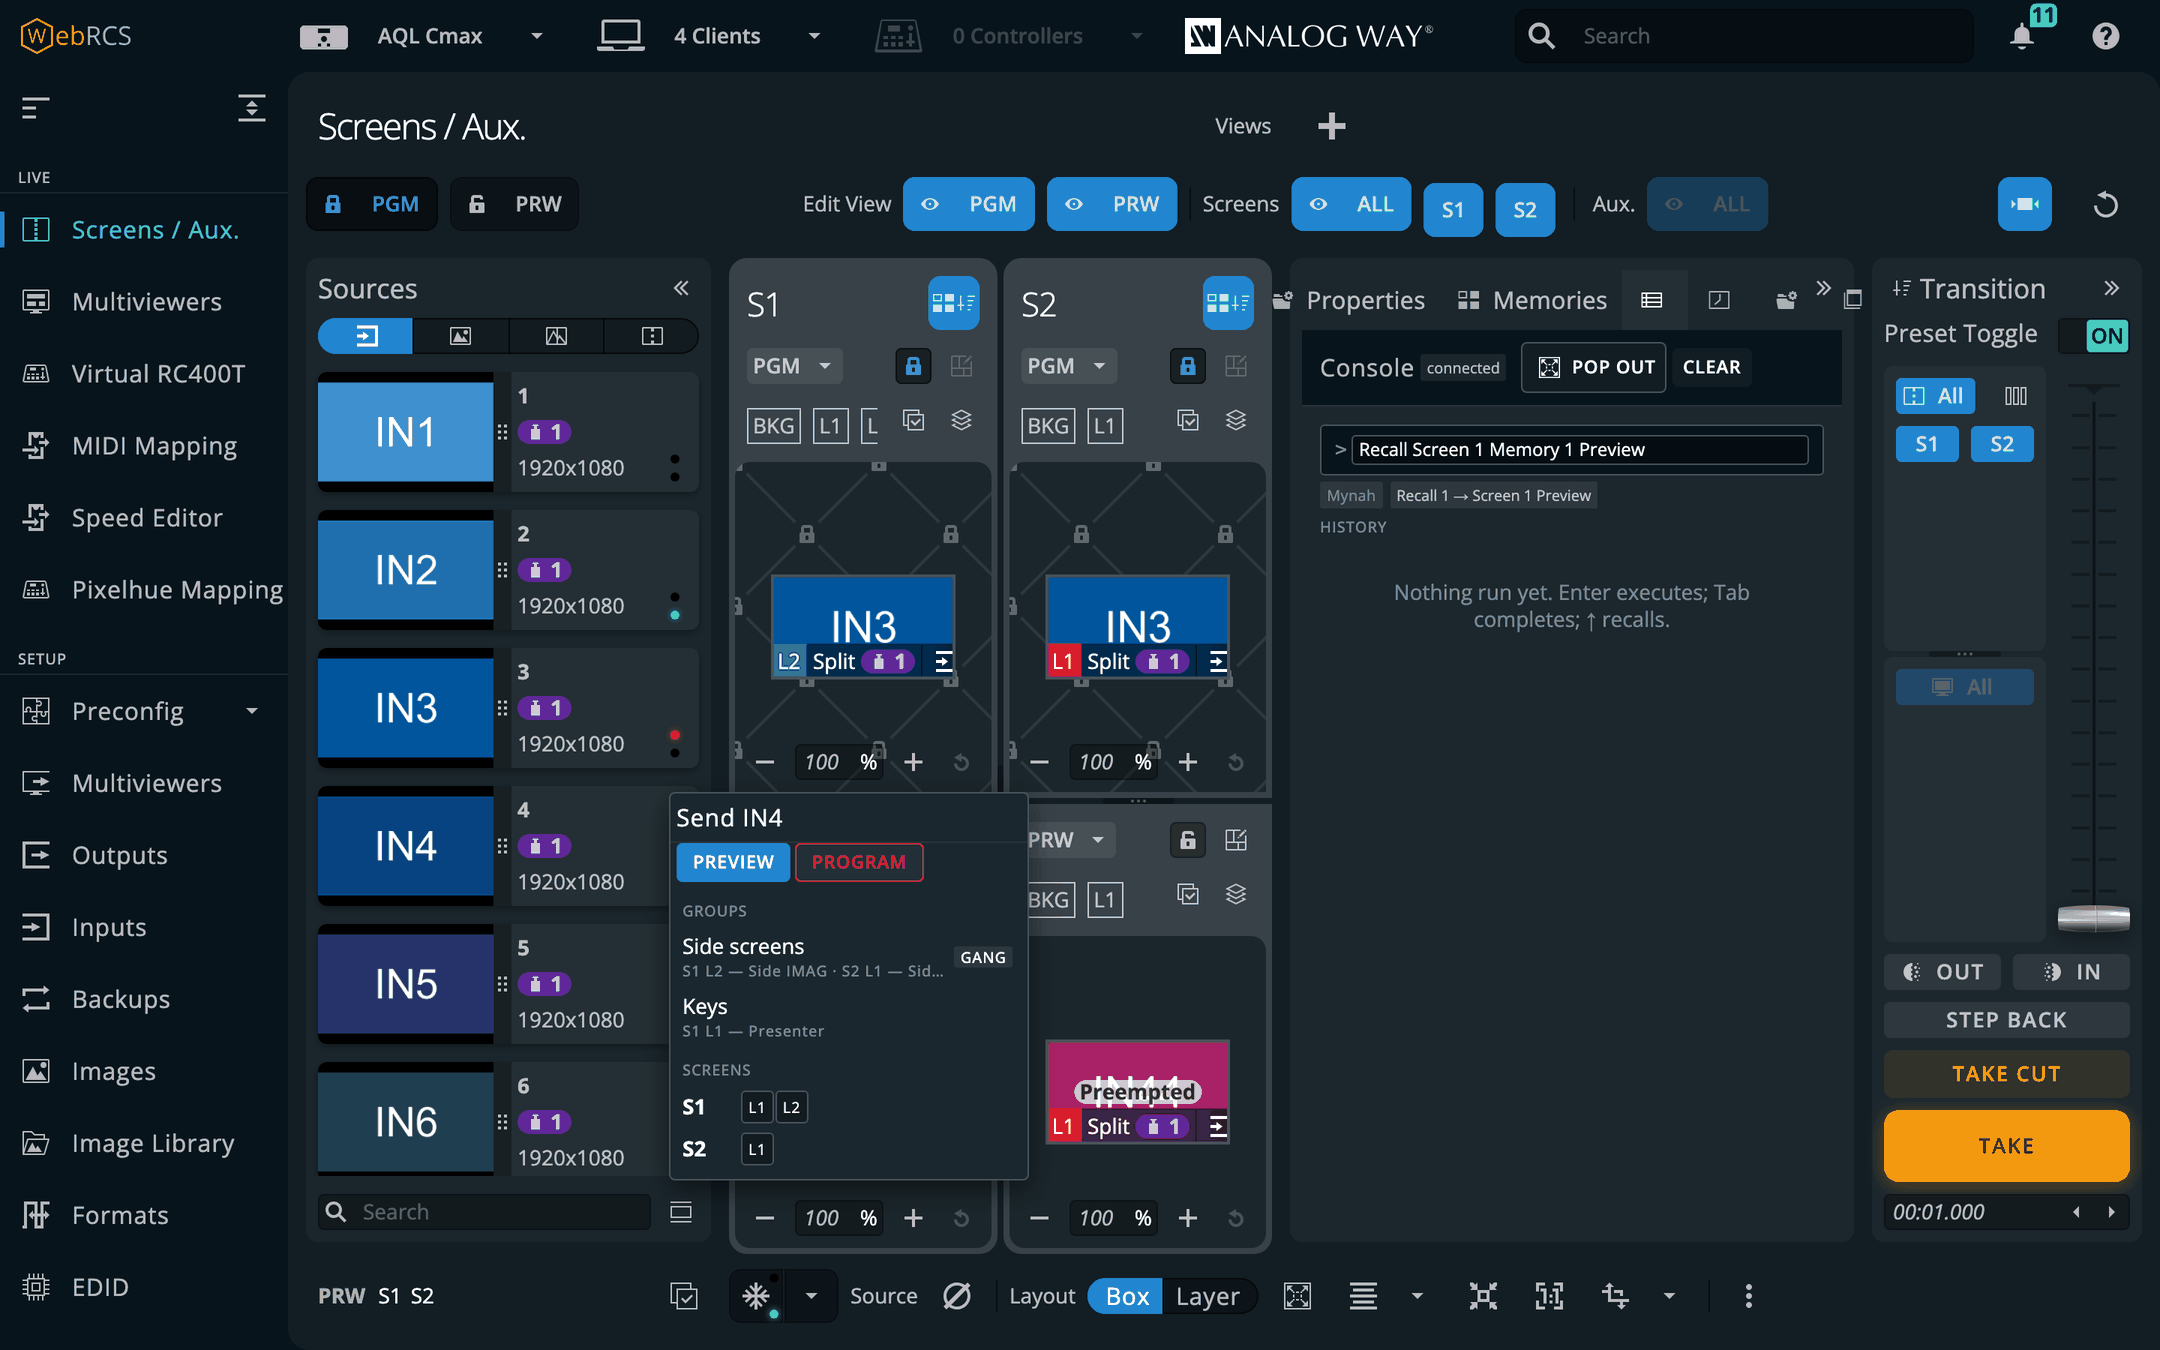2160x1350 pixels.
Task: Click the console command input field
Action: pyautogui.click(x=1579, y=450)
